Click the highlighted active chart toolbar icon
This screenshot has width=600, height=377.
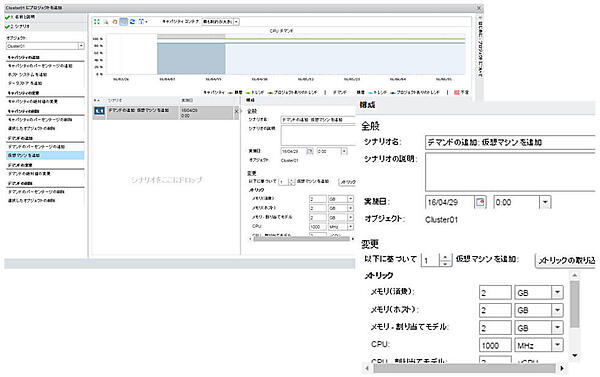coord(124,22)
